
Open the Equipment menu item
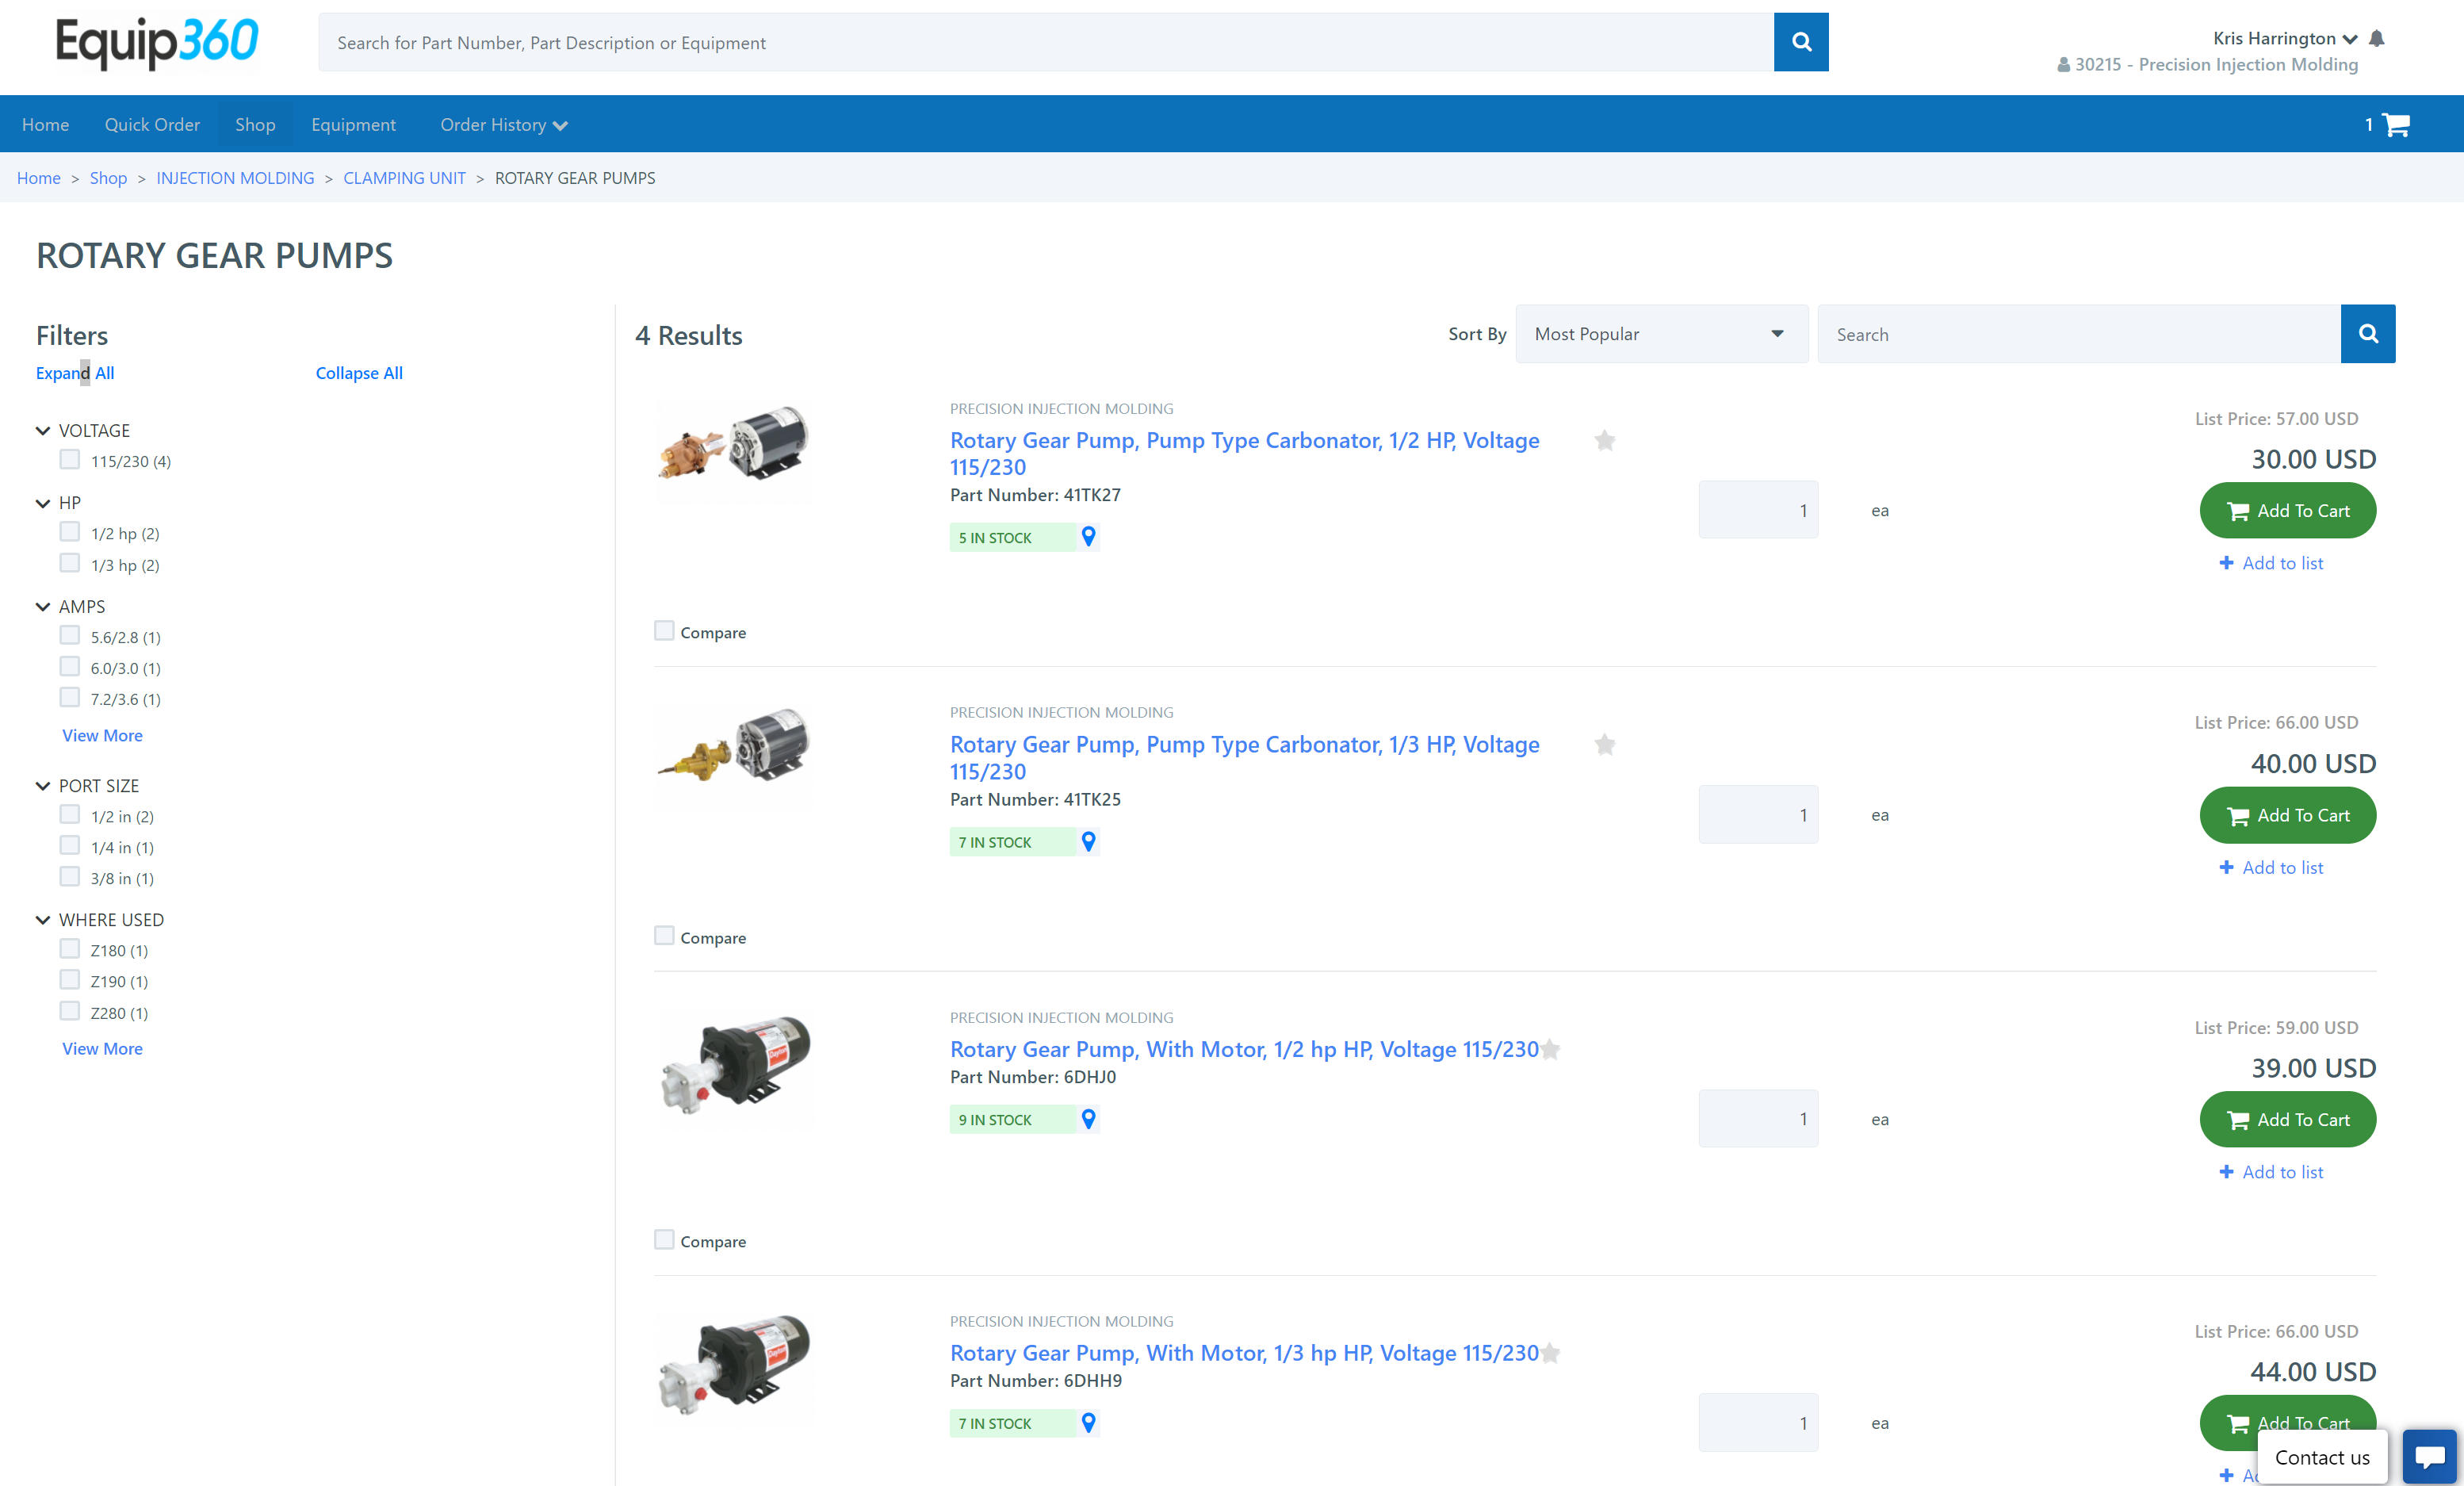pyautogui.click(x=353, y=125)
